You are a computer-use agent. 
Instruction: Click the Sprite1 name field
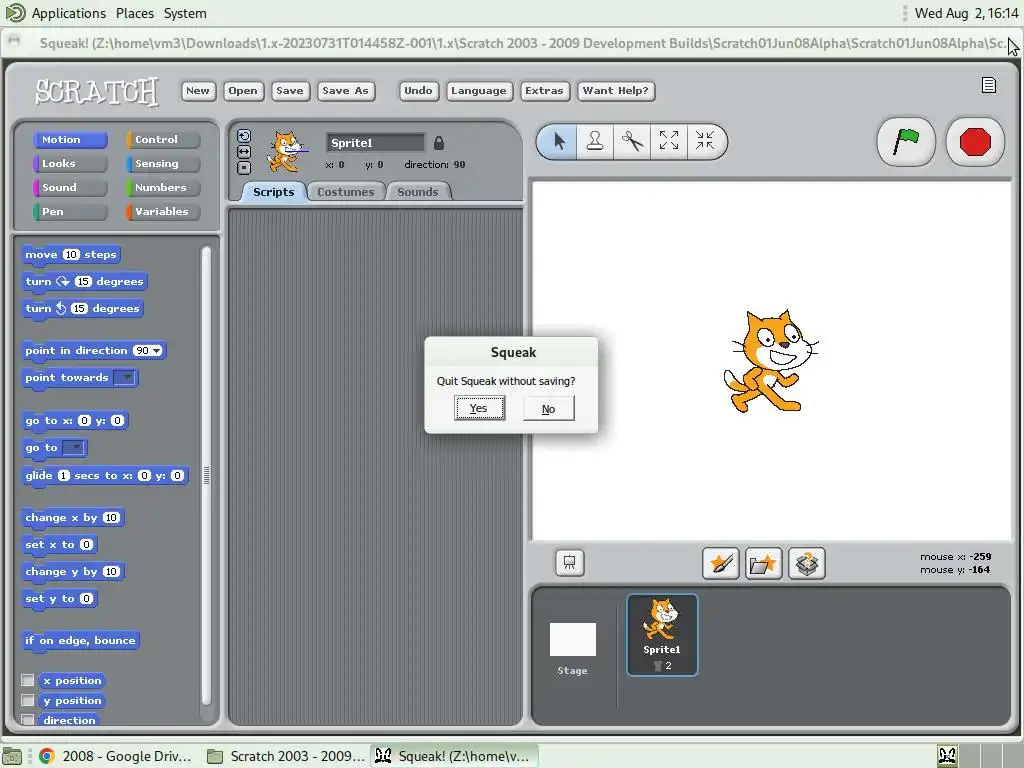click(375, 142)
